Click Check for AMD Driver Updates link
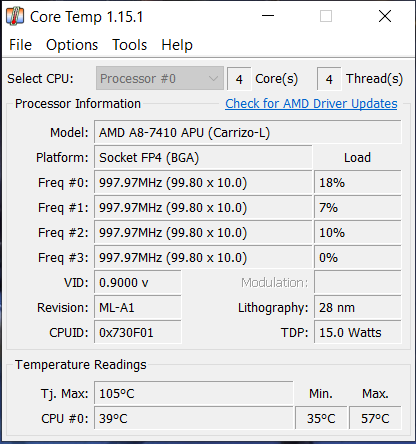The image size is (416, 444). [x=311, y=104]
